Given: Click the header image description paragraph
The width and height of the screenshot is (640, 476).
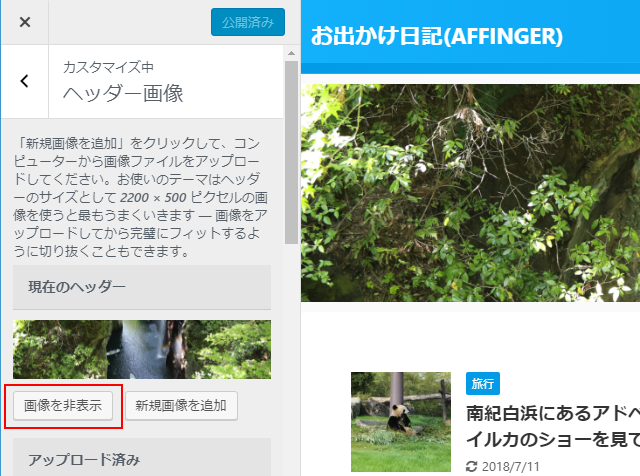Looking at the screenshot, I should click(141, 197).
